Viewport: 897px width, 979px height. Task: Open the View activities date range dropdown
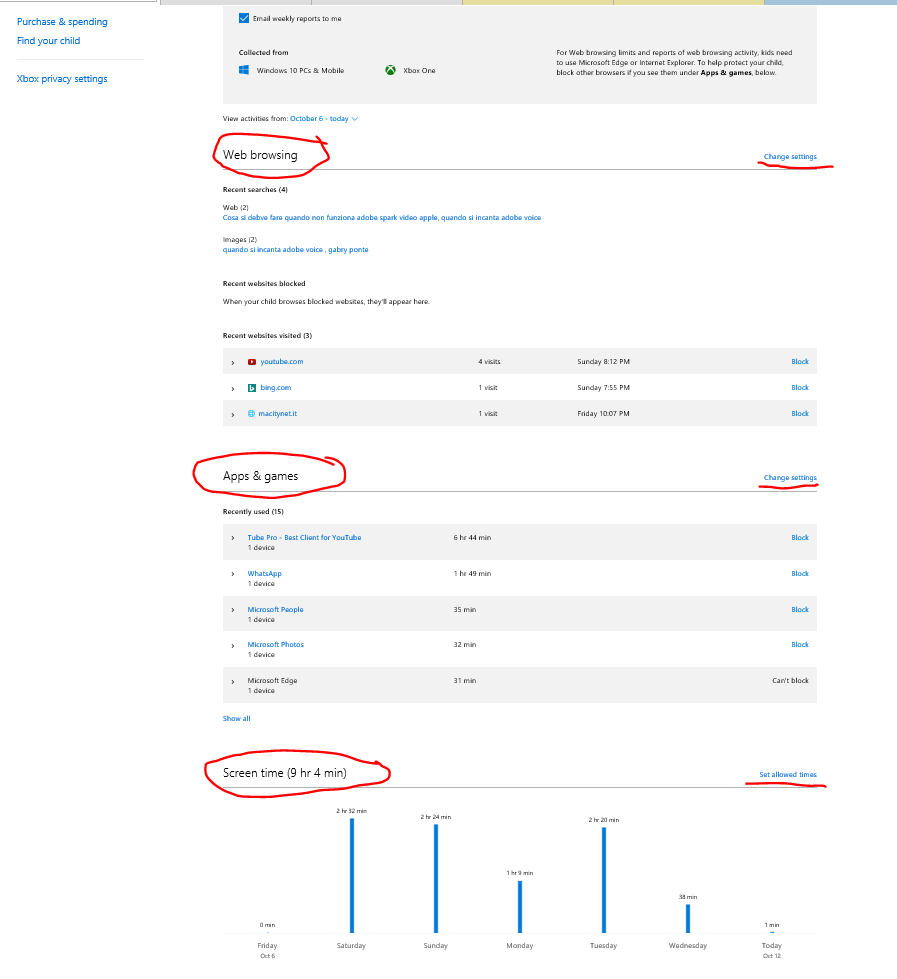click(324, 119)
